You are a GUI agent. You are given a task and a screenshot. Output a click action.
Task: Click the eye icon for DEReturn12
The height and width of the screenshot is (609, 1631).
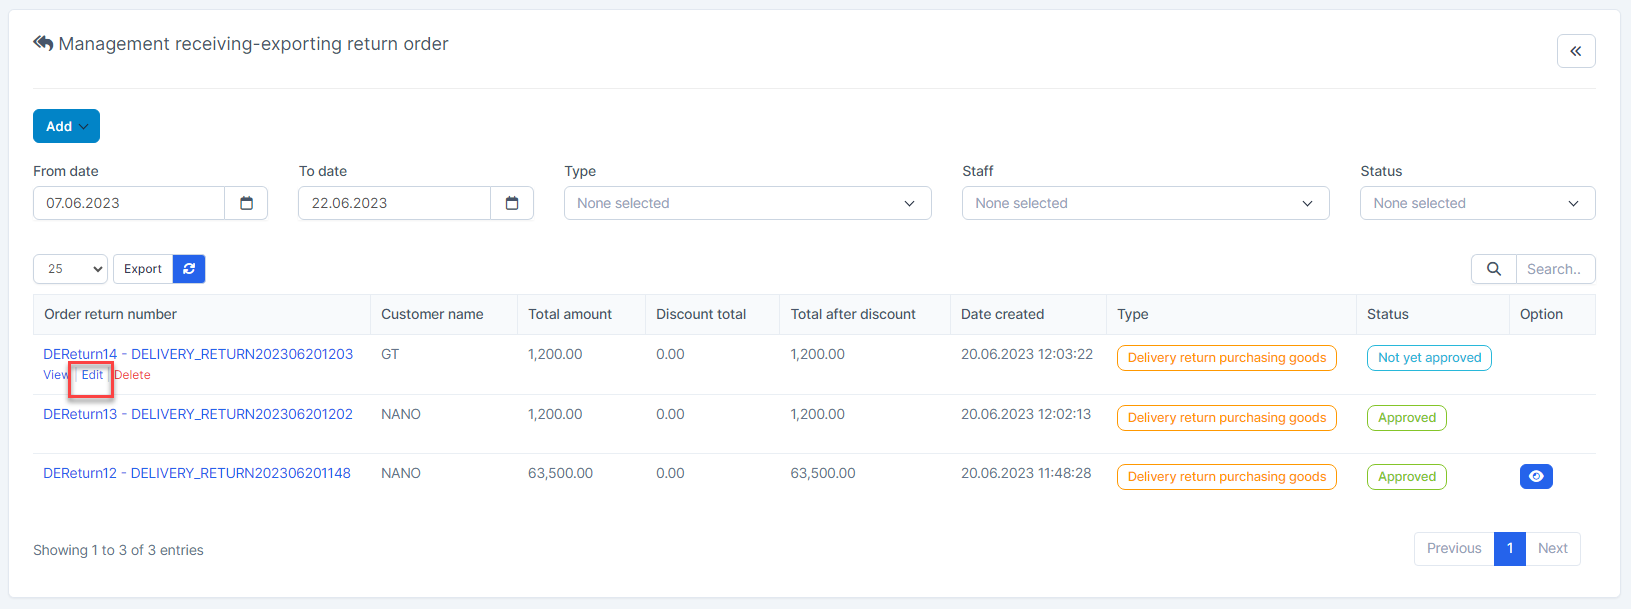(1535, 477)
